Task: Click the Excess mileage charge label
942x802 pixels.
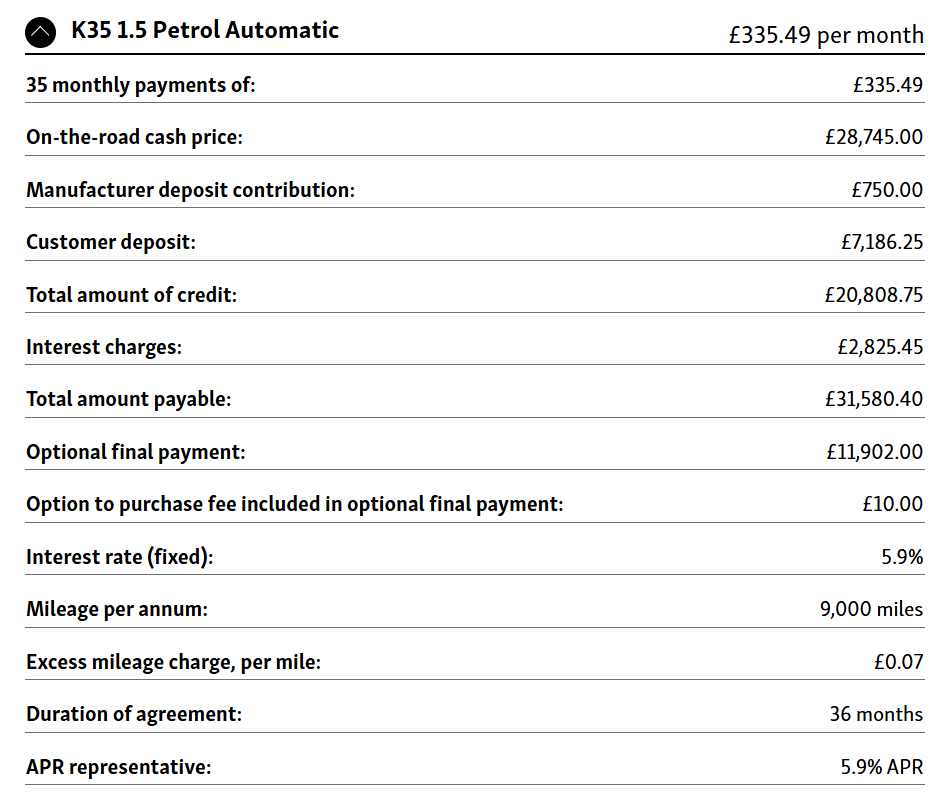Action: pos(173,662)
